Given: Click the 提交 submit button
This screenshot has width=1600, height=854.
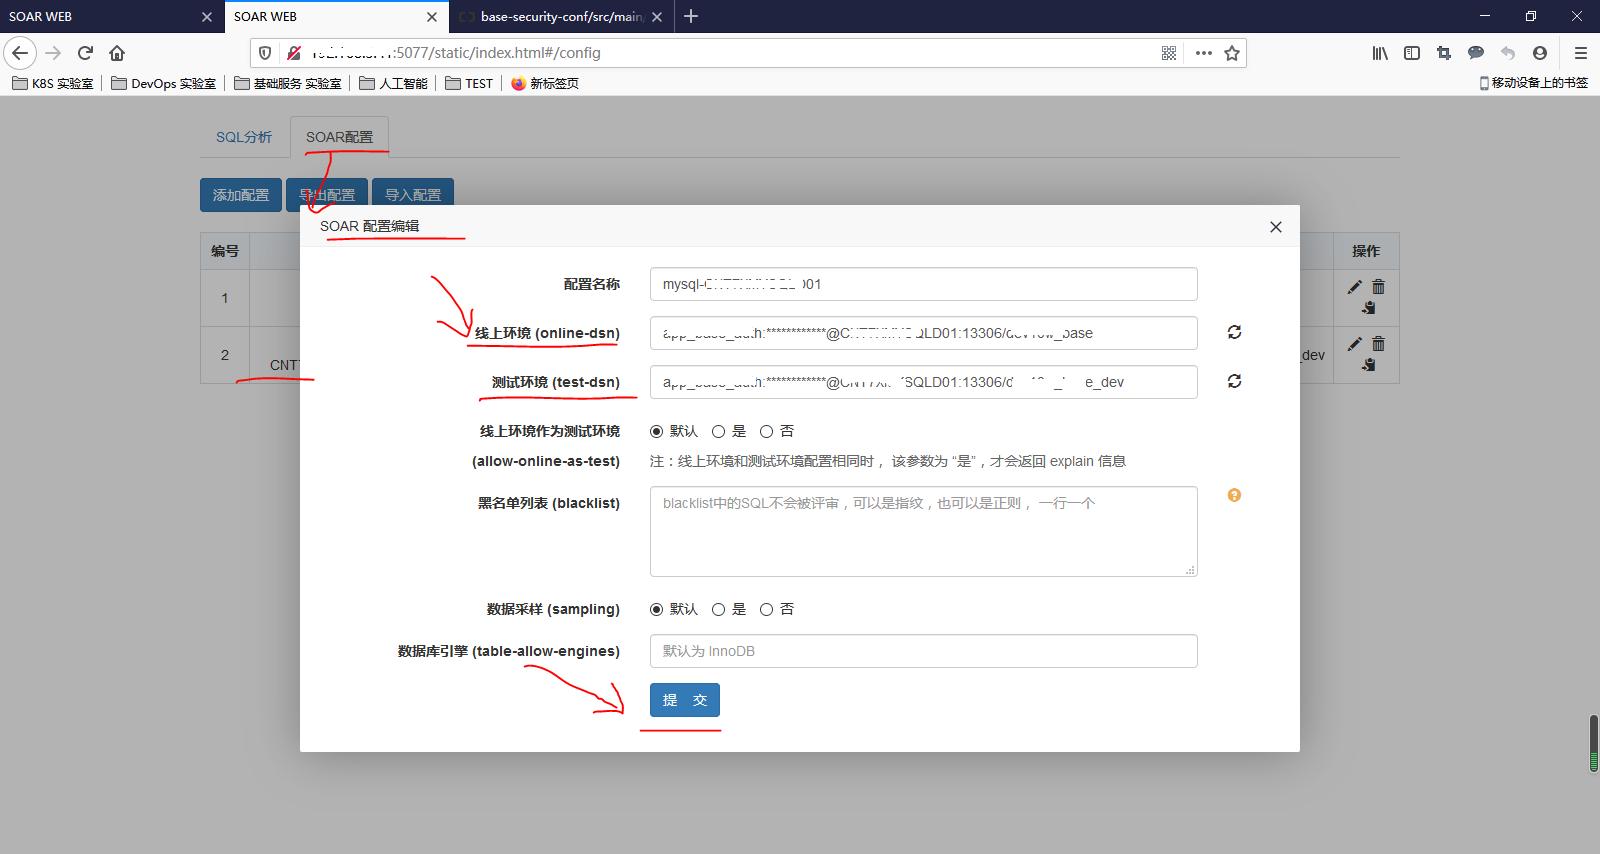Looking at the screenshot, I should 684,700.
